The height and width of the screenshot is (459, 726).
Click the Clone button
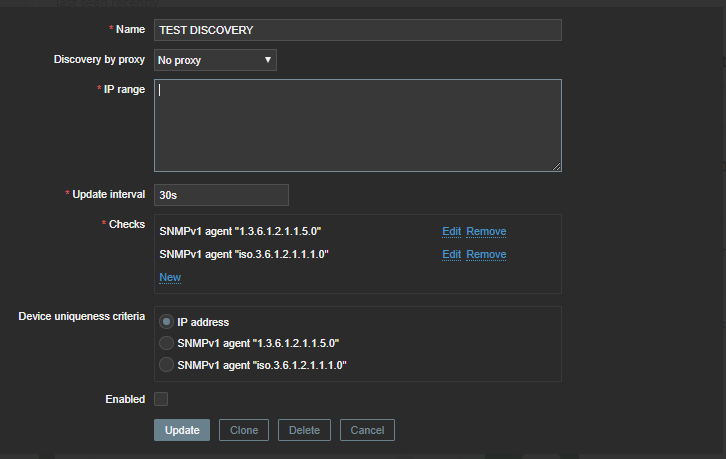pyautogui.click(x=244, y=430)
